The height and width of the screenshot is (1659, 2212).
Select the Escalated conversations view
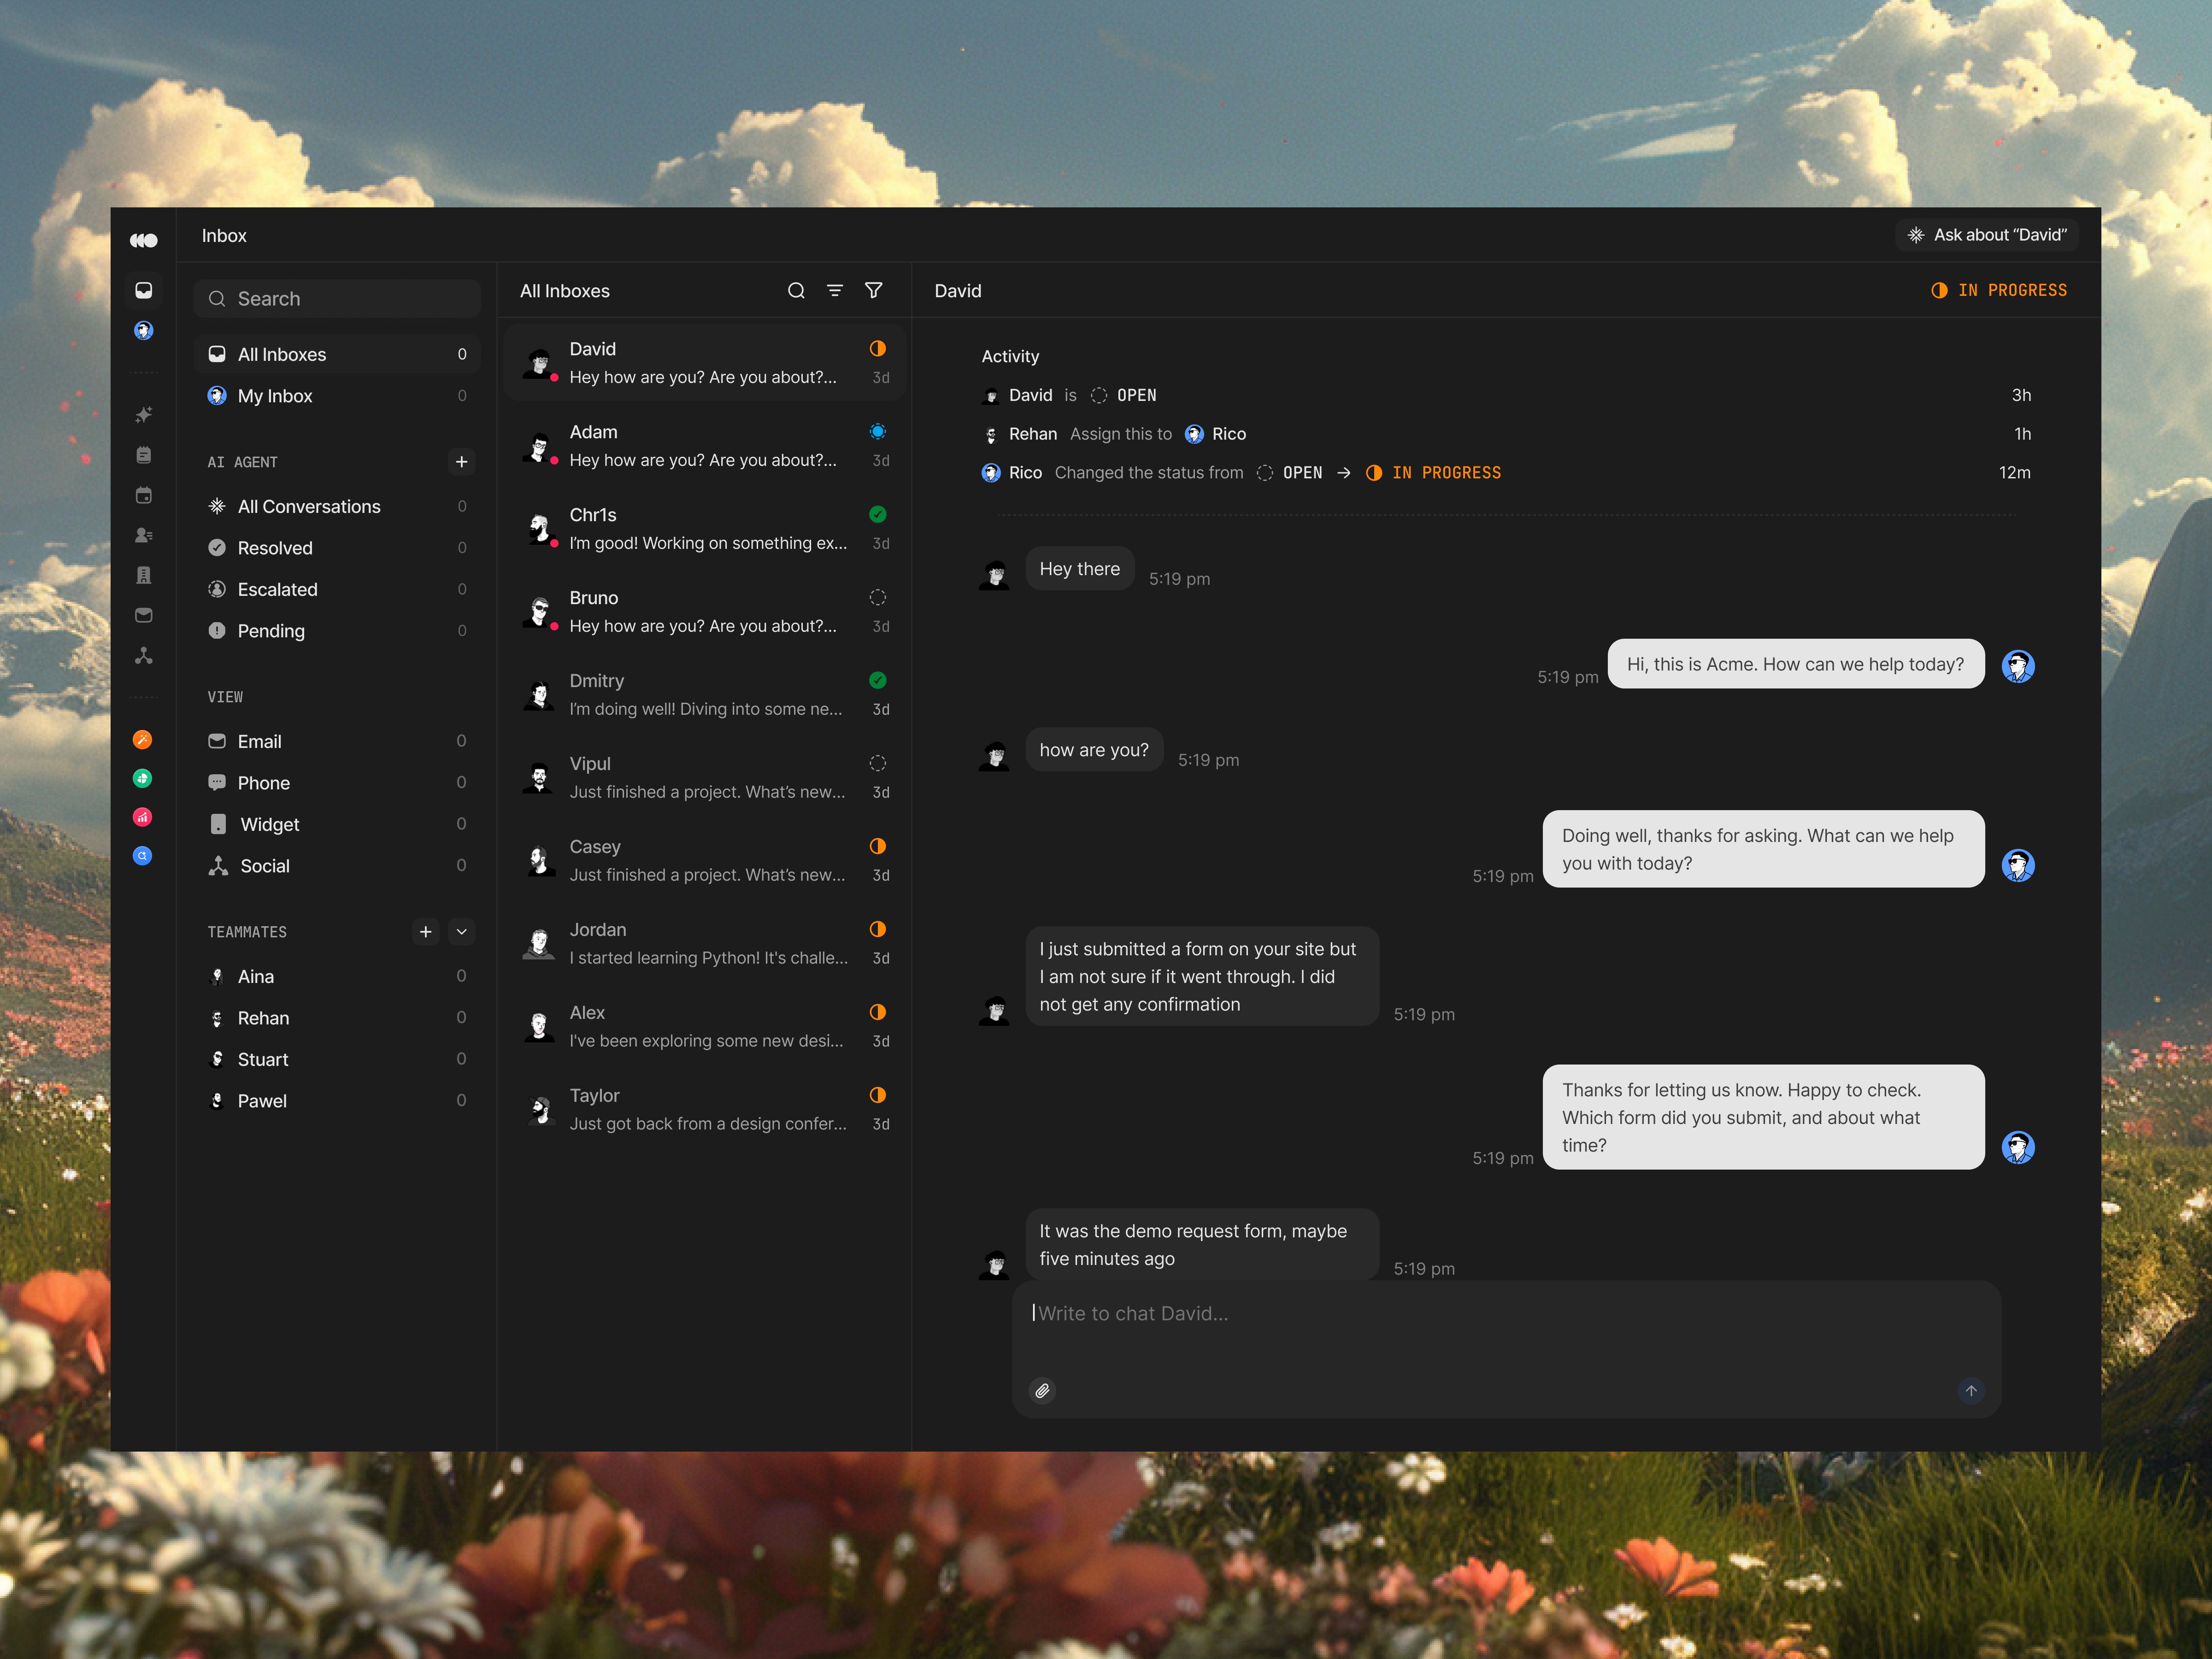[278, 589]
